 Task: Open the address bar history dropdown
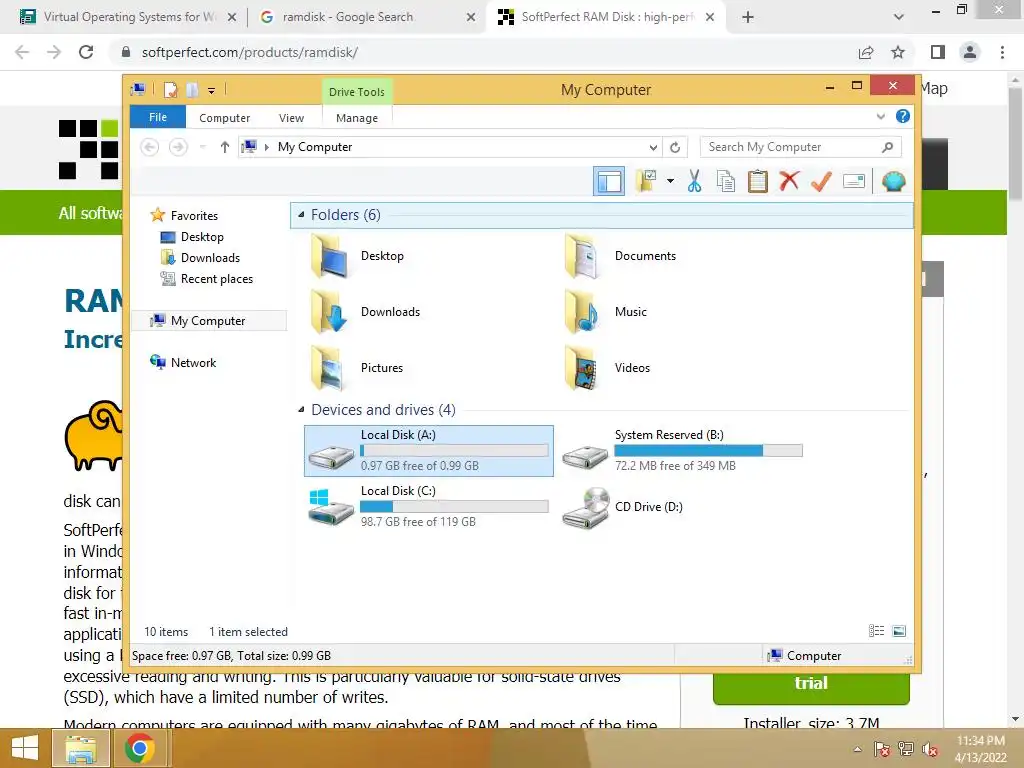pos(652,148)
